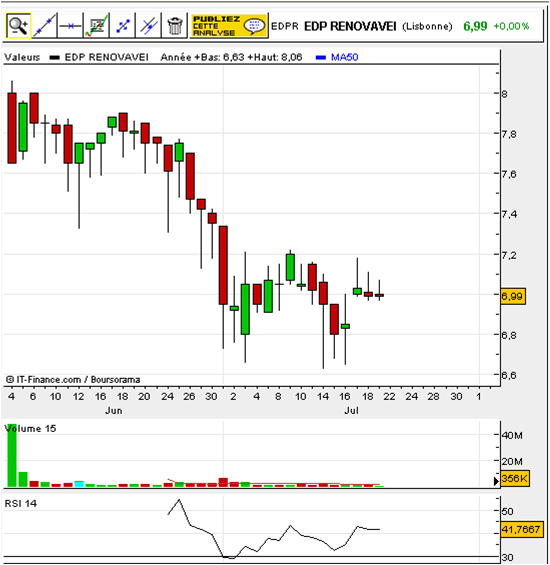Image resolution: width=550 pixels, height=565 pixels.
Task: Click the 6,6 price axis label
Action: point(509,375)
